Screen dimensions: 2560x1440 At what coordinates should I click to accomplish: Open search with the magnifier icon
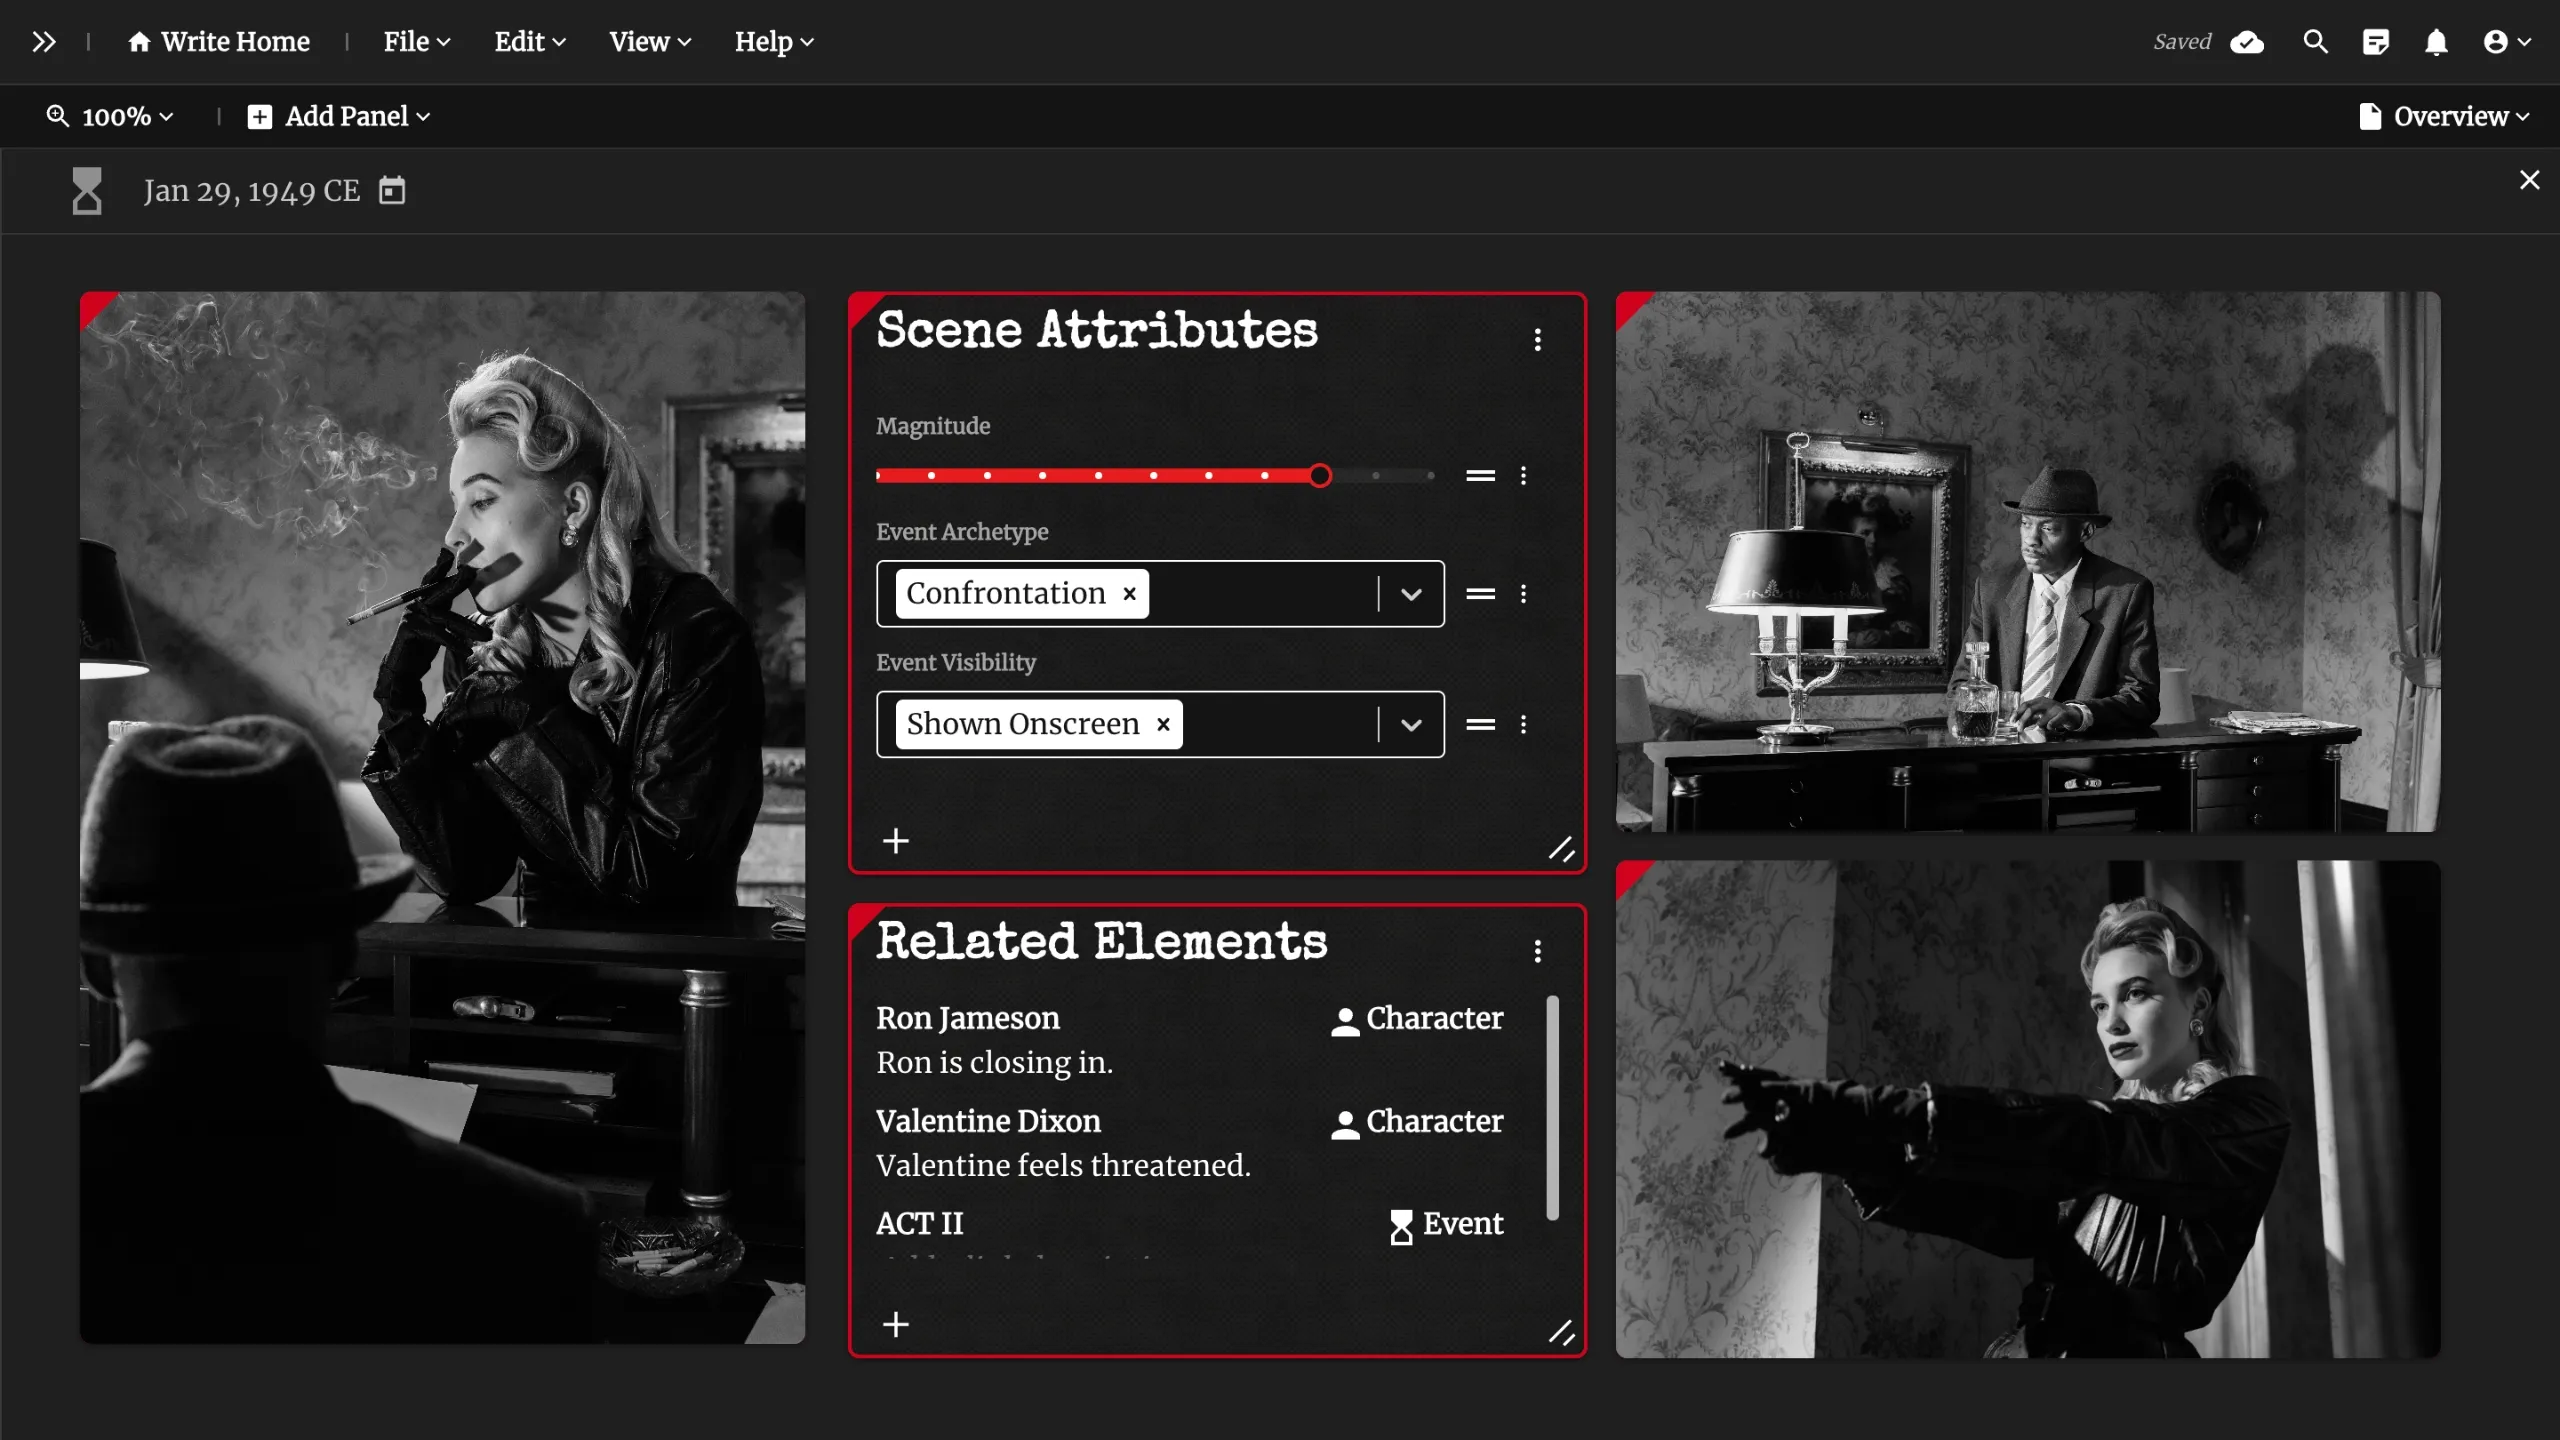(x=2315, y=42)
